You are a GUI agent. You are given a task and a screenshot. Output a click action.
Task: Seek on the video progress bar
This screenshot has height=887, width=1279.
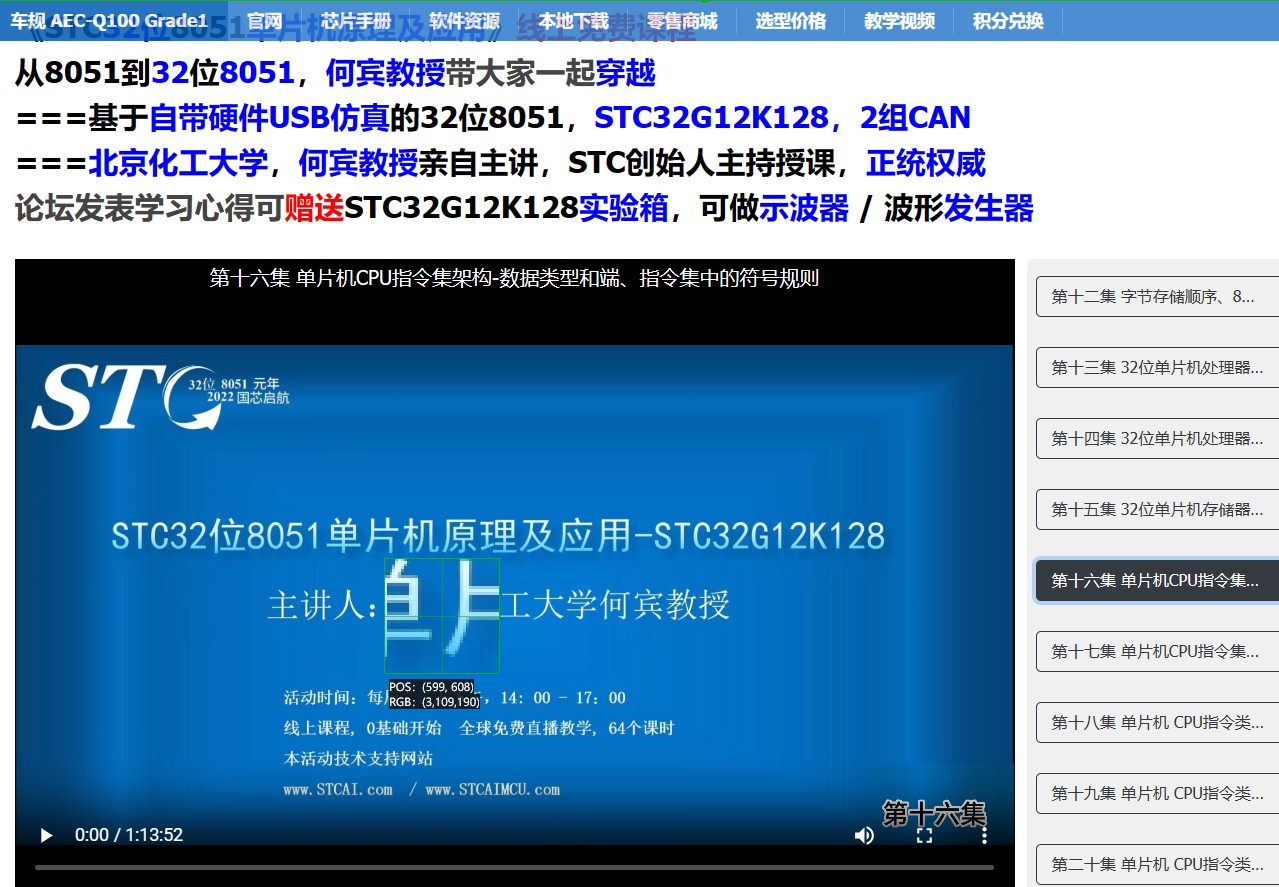pyautogui.click(x=514, y=867)
